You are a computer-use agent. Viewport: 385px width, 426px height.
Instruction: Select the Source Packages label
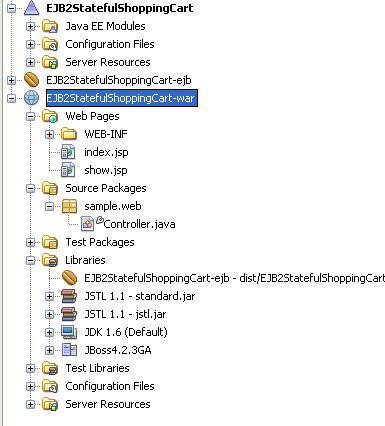point(106,188)
